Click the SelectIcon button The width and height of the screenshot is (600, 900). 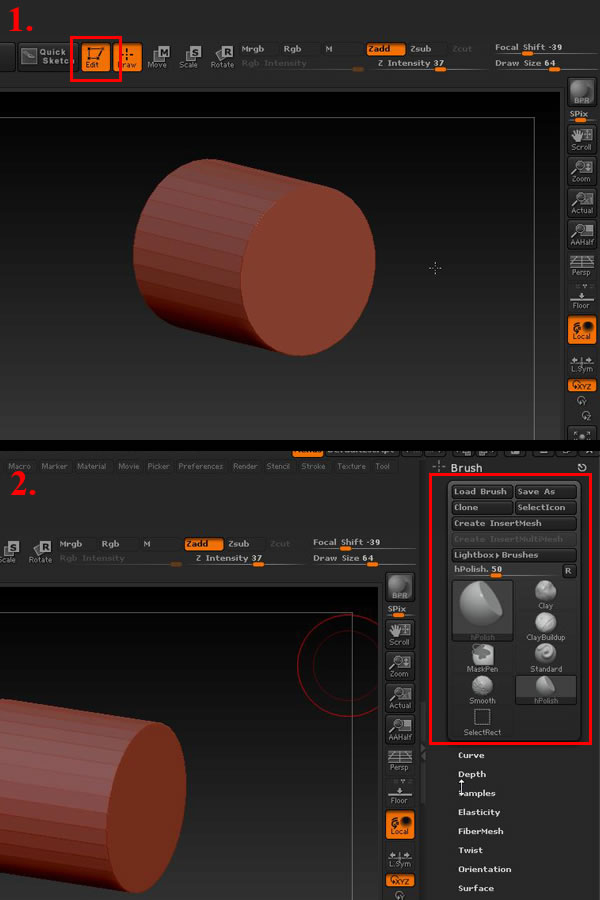545,507
